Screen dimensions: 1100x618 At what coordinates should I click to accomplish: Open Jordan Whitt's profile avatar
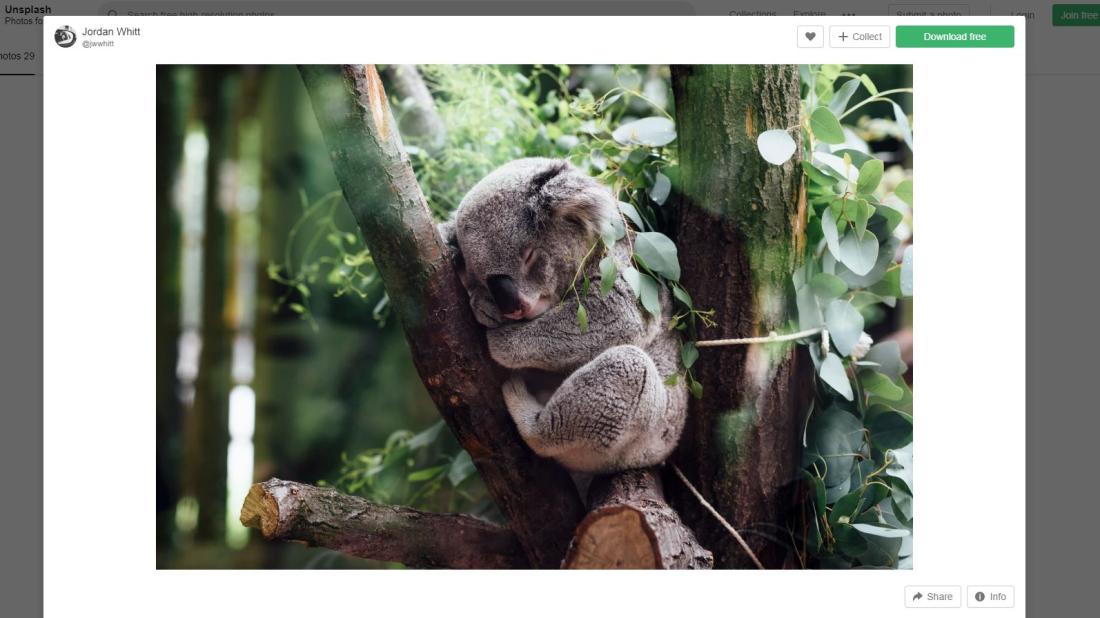point(65,36)
